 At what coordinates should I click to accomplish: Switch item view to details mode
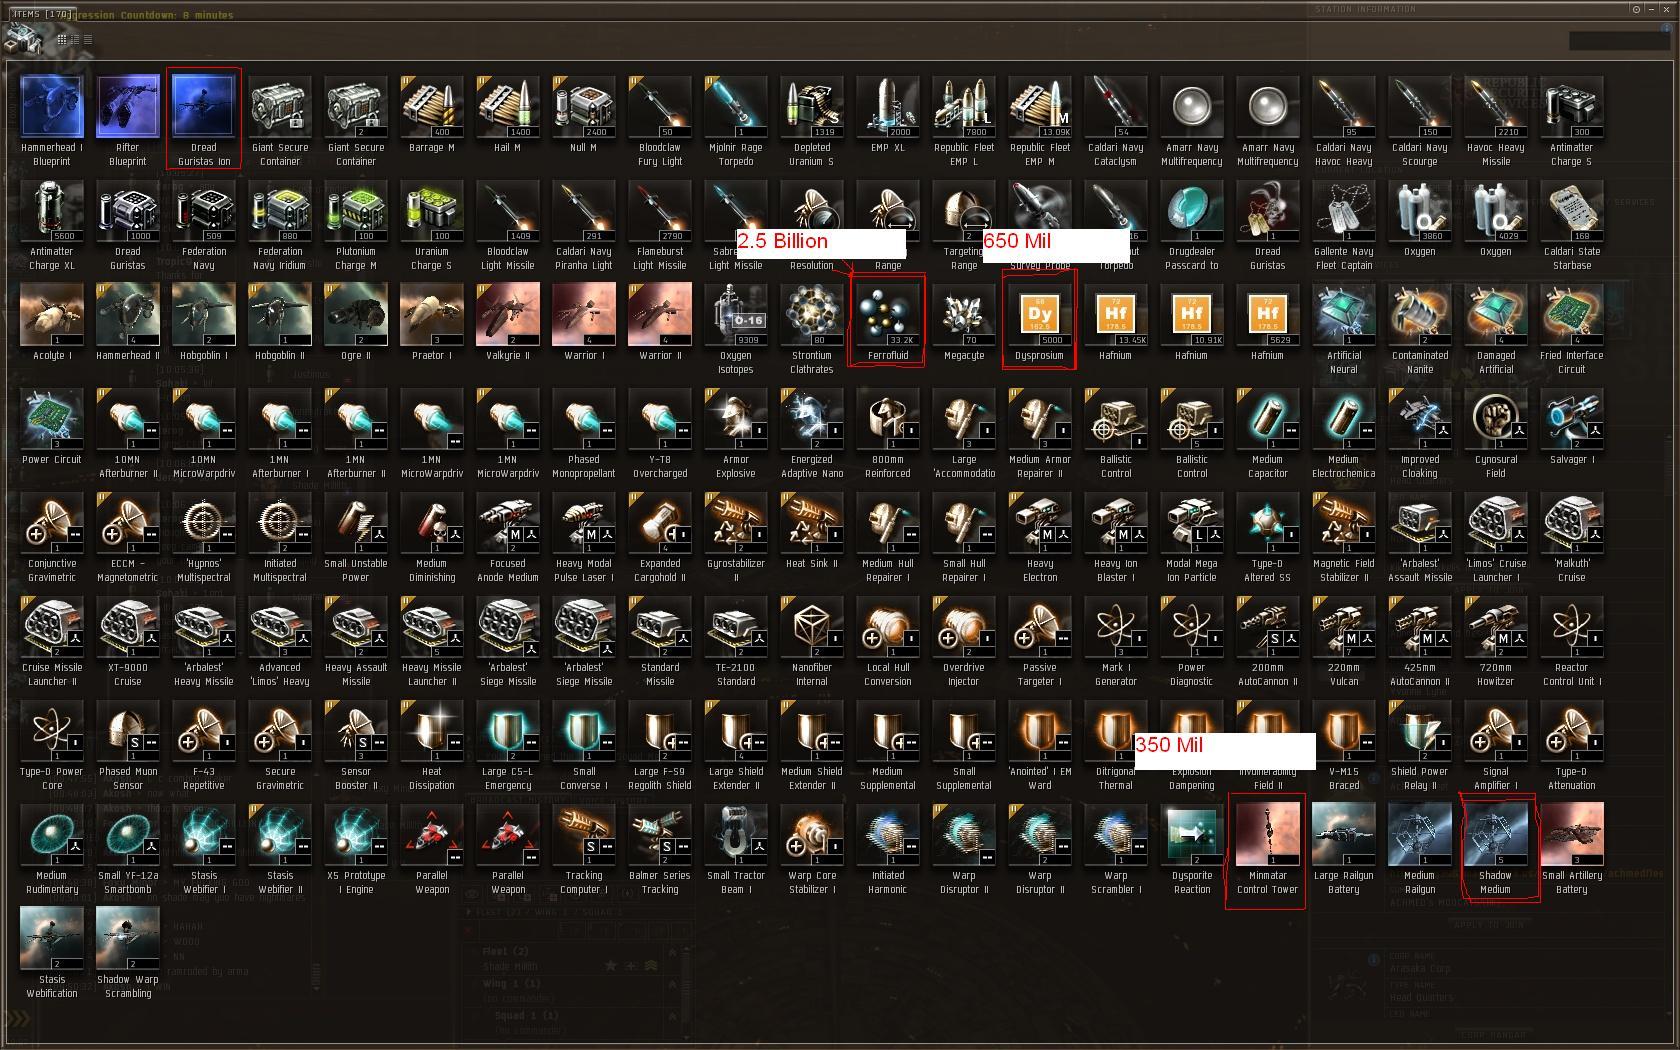click(x=75, y=40)
